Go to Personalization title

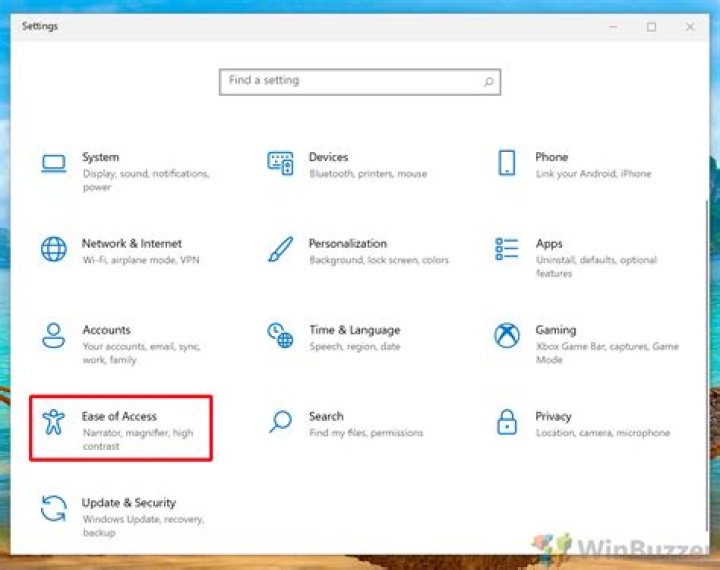tap(348, 243)
